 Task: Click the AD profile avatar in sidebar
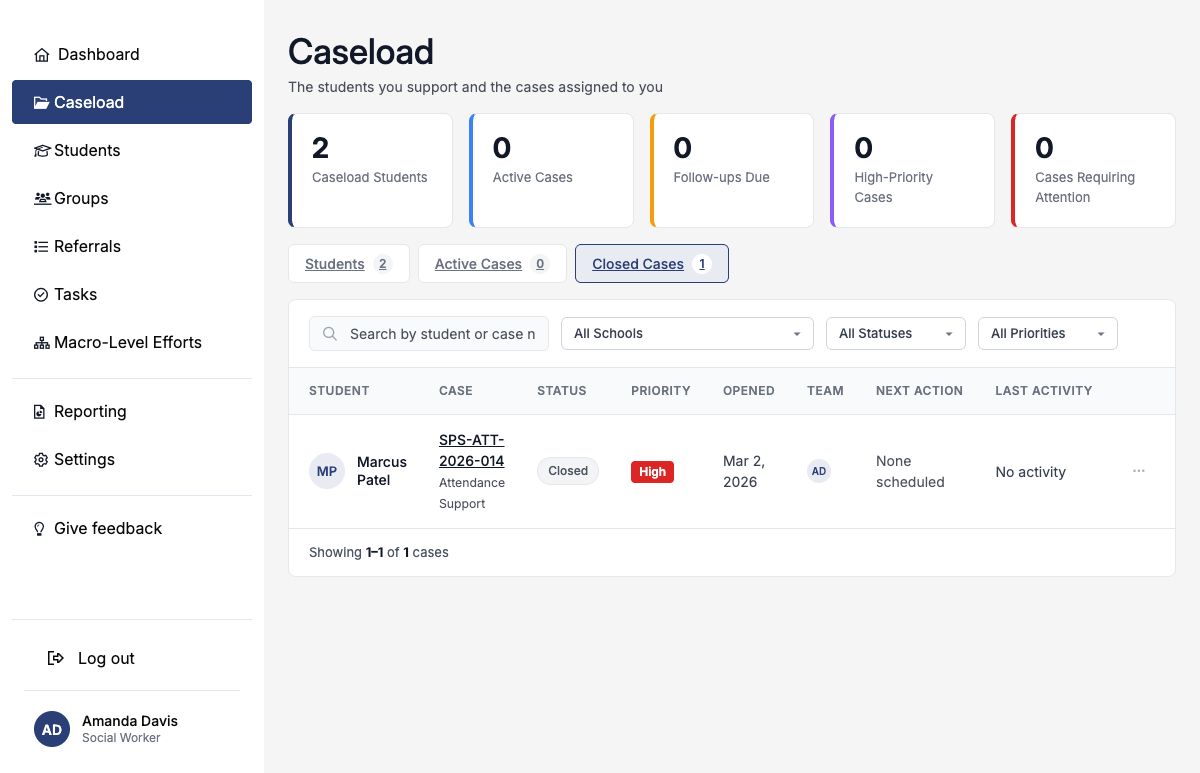pos(52,729)
